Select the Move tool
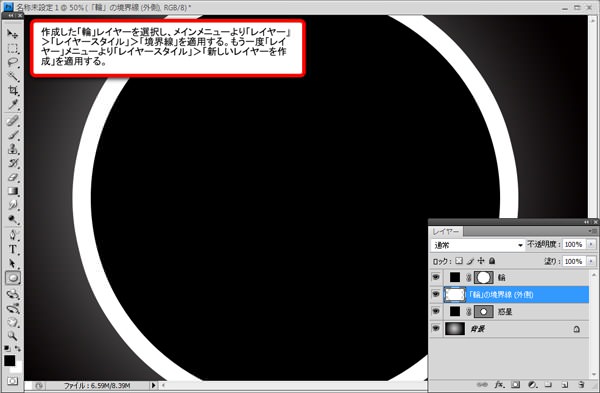600x393 pixels. click(x=13, y=34)
